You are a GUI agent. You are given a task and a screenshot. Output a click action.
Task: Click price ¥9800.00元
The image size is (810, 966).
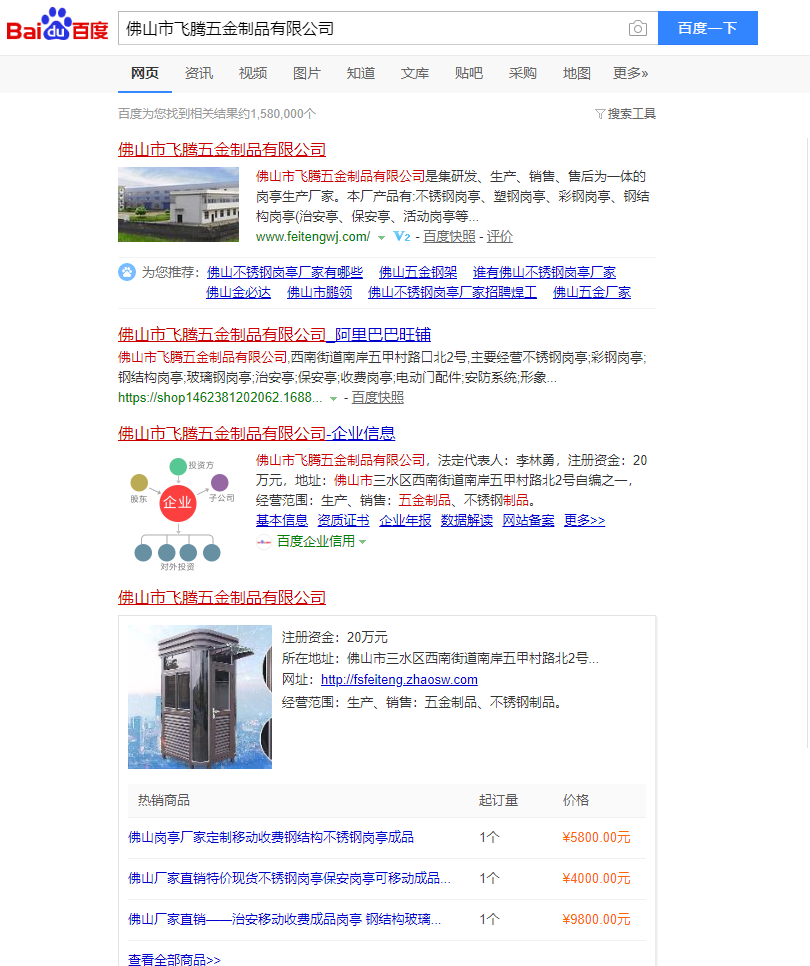pyautogui.click(x=596, y=920)
